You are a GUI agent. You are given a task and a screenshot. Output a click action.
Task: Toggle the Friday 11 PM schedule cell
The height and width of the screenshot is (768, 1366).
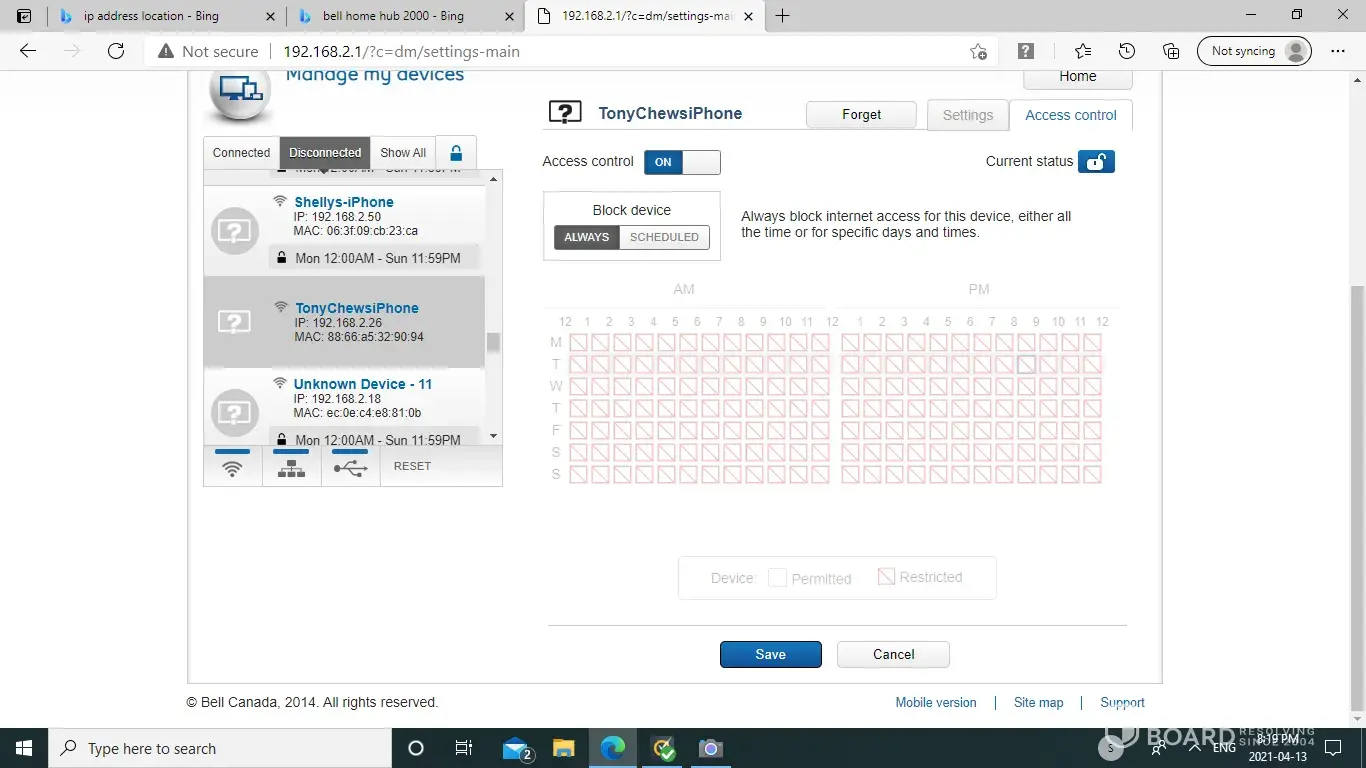(1092, 431)
